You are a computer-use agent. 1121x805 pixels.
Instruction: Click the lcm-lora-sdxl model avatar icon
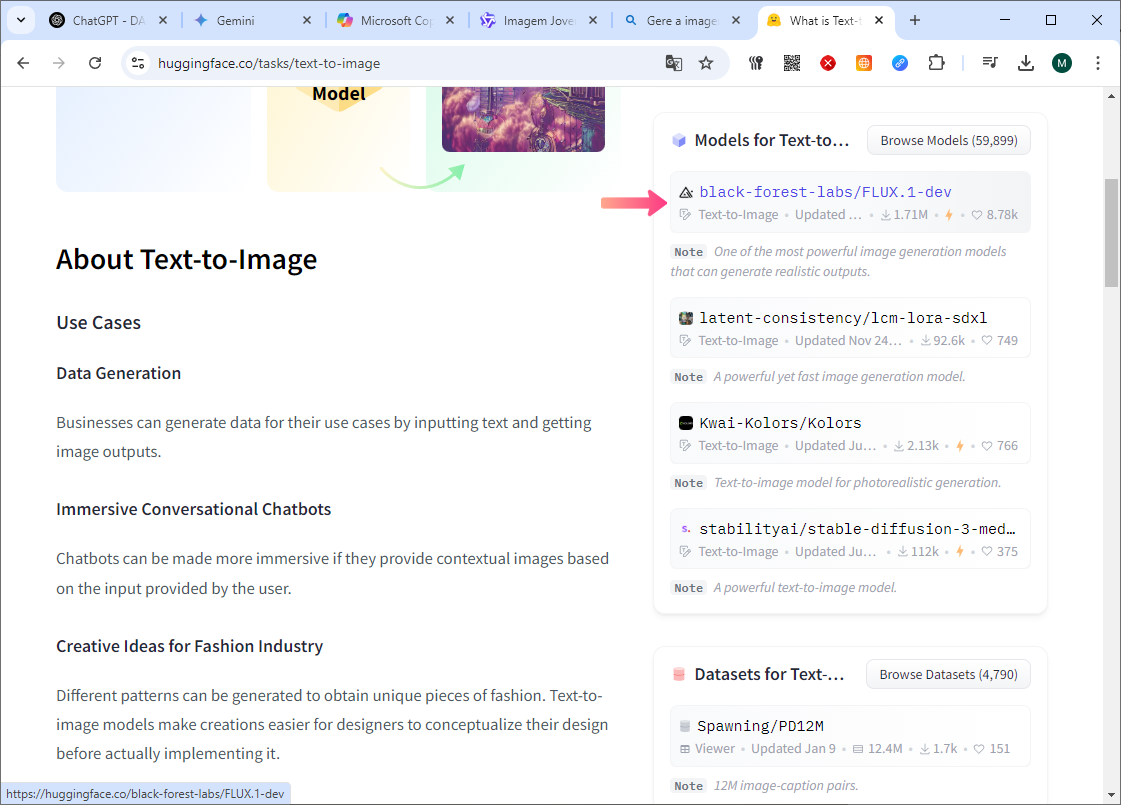tap(686, 318)
